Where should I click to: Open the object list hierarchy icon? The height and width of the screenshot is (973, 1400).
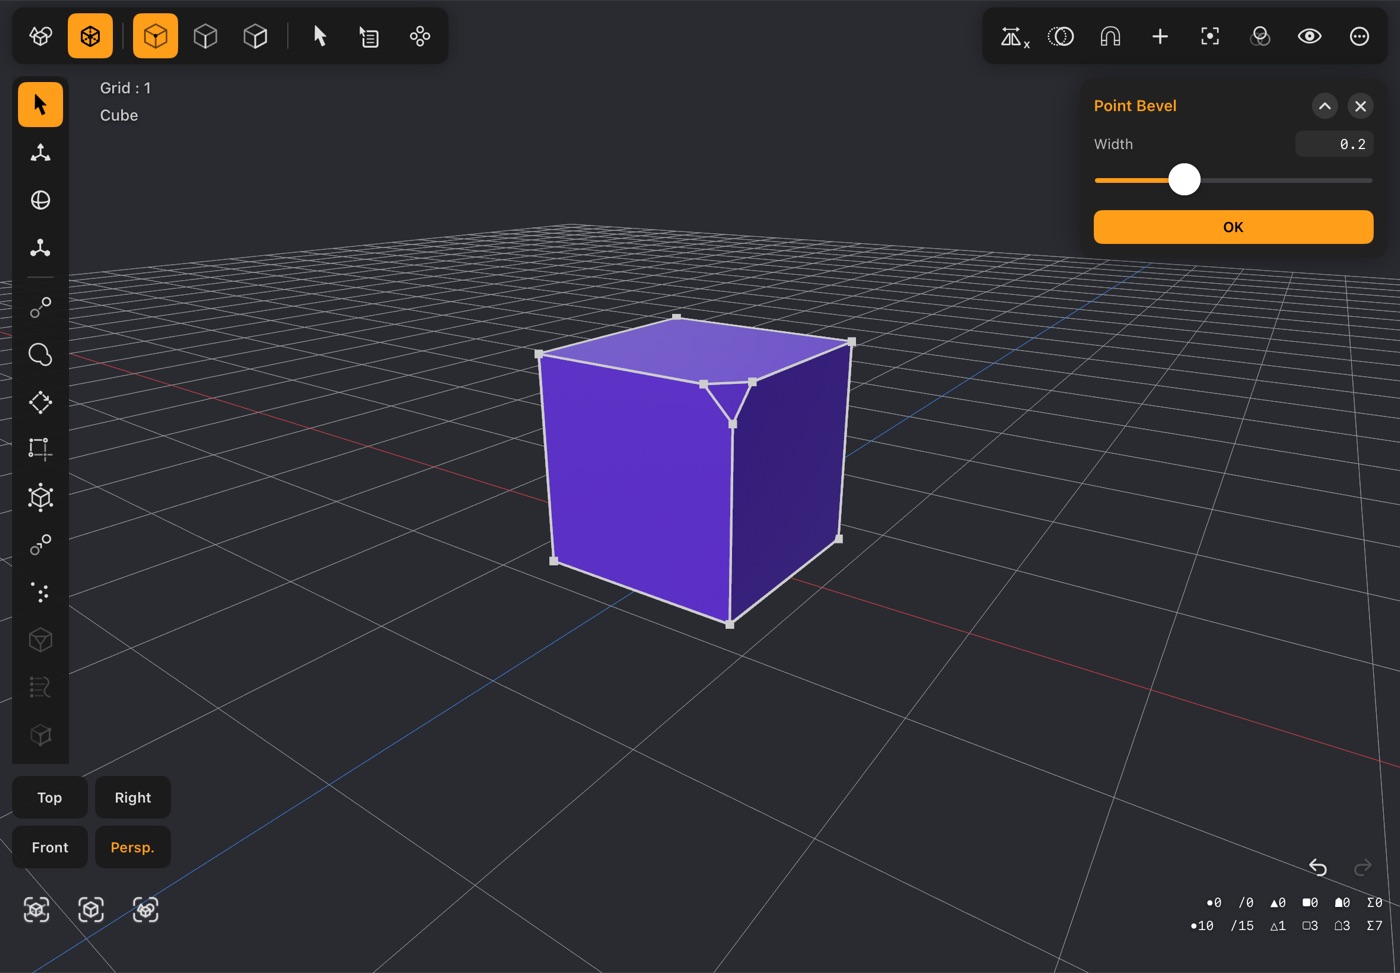tap(369, 37)
